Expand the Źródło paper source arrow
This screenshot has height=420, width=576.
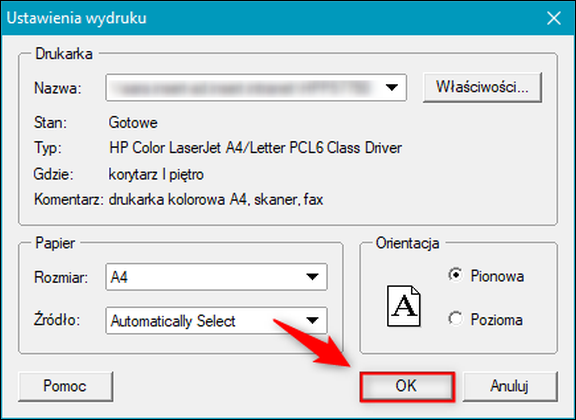312,320
